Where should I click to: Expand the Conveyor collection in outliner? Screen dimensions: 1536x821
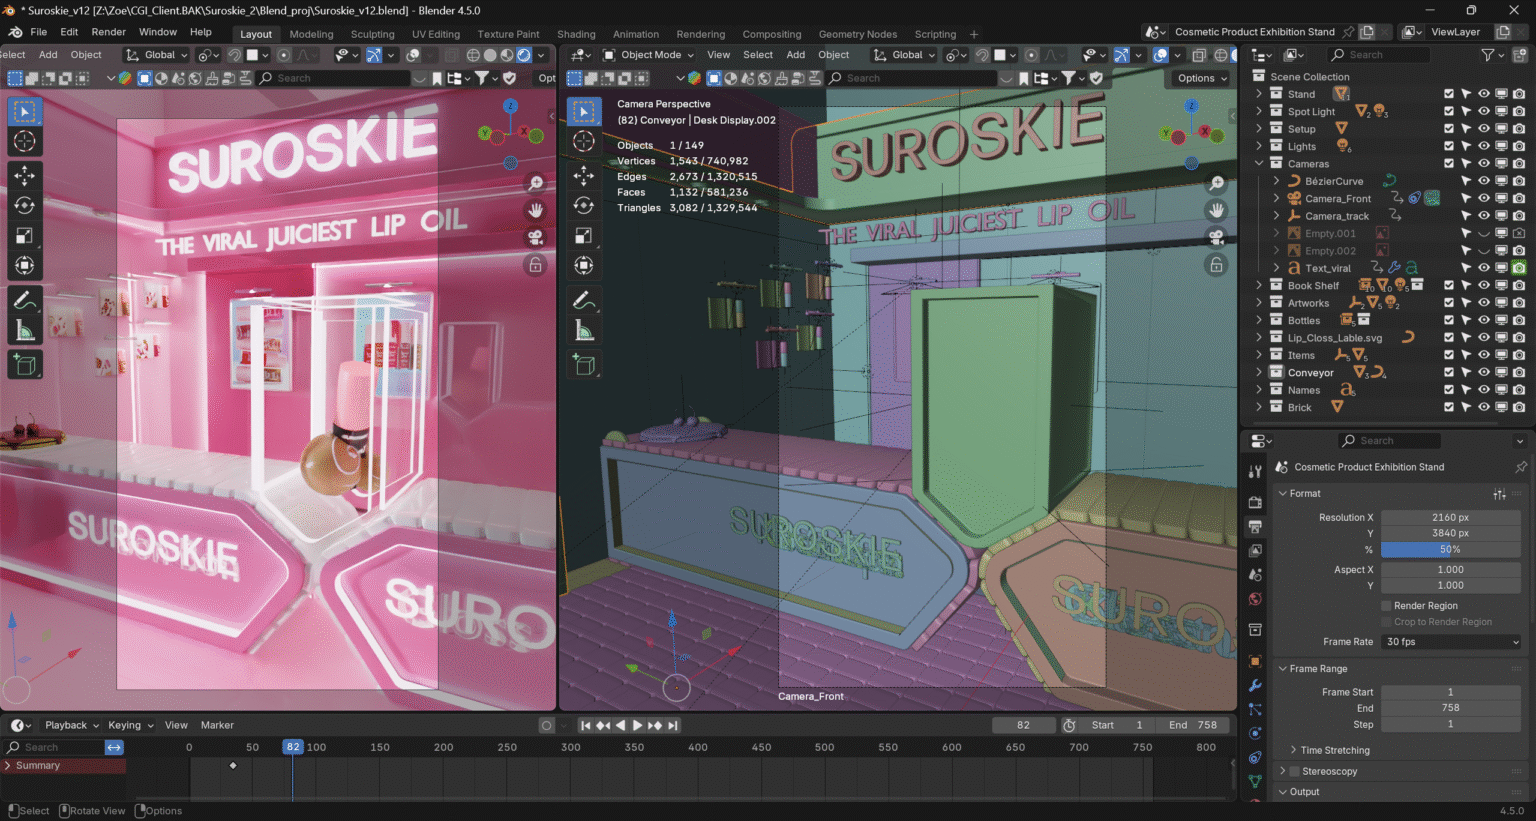click(1259, 373)
